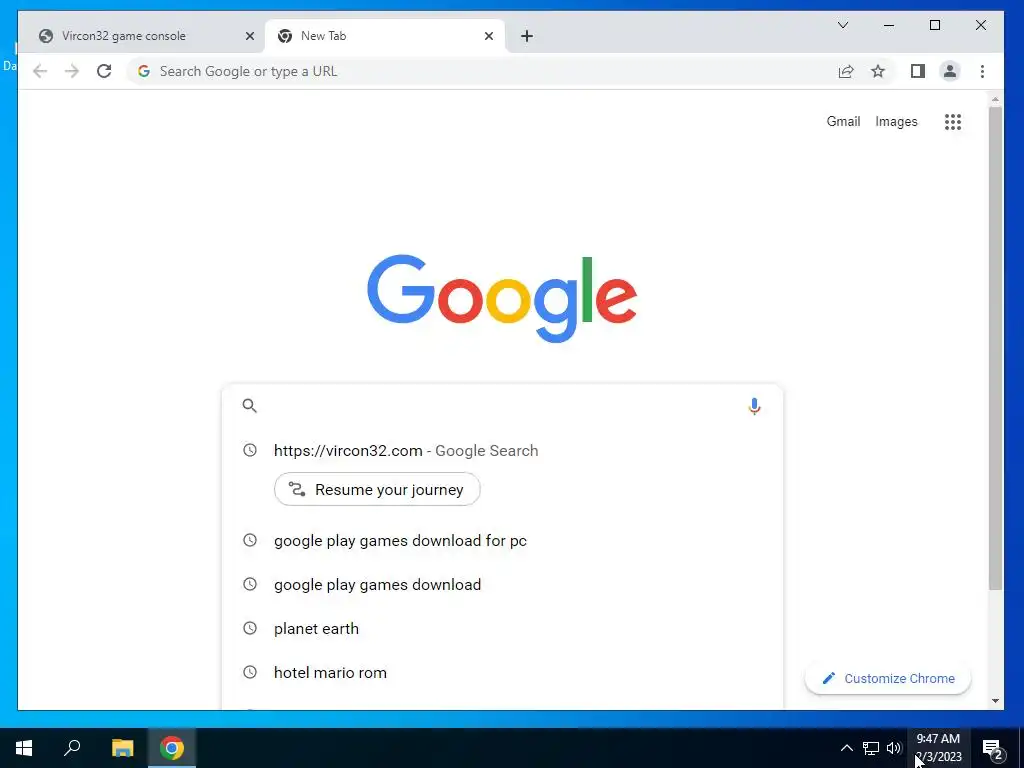The image size is (1024, 768).
Task: Toggle the Chrome side panel icon
Action: coord(918,71)
